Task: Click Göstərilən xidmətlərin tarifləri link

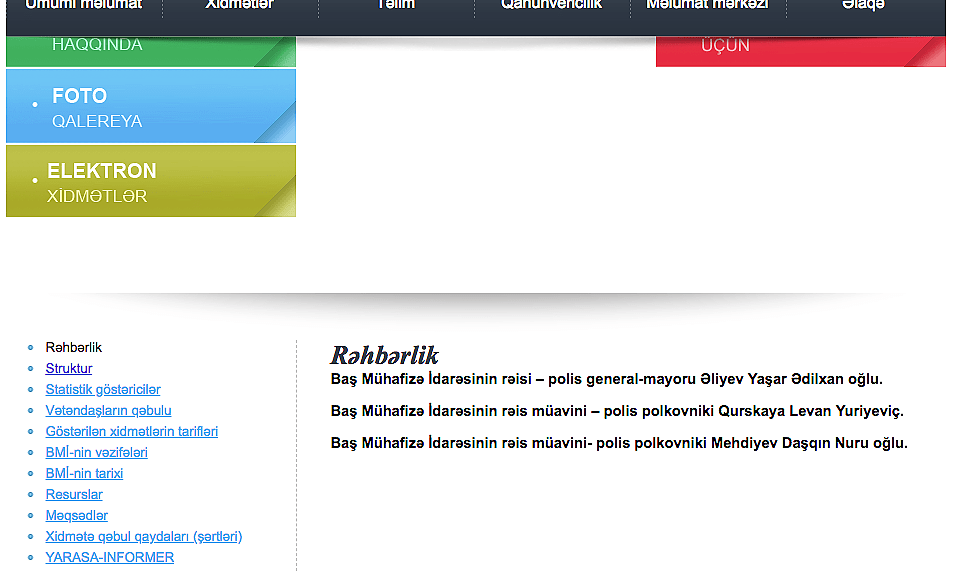Action: [x=132, y=432]
